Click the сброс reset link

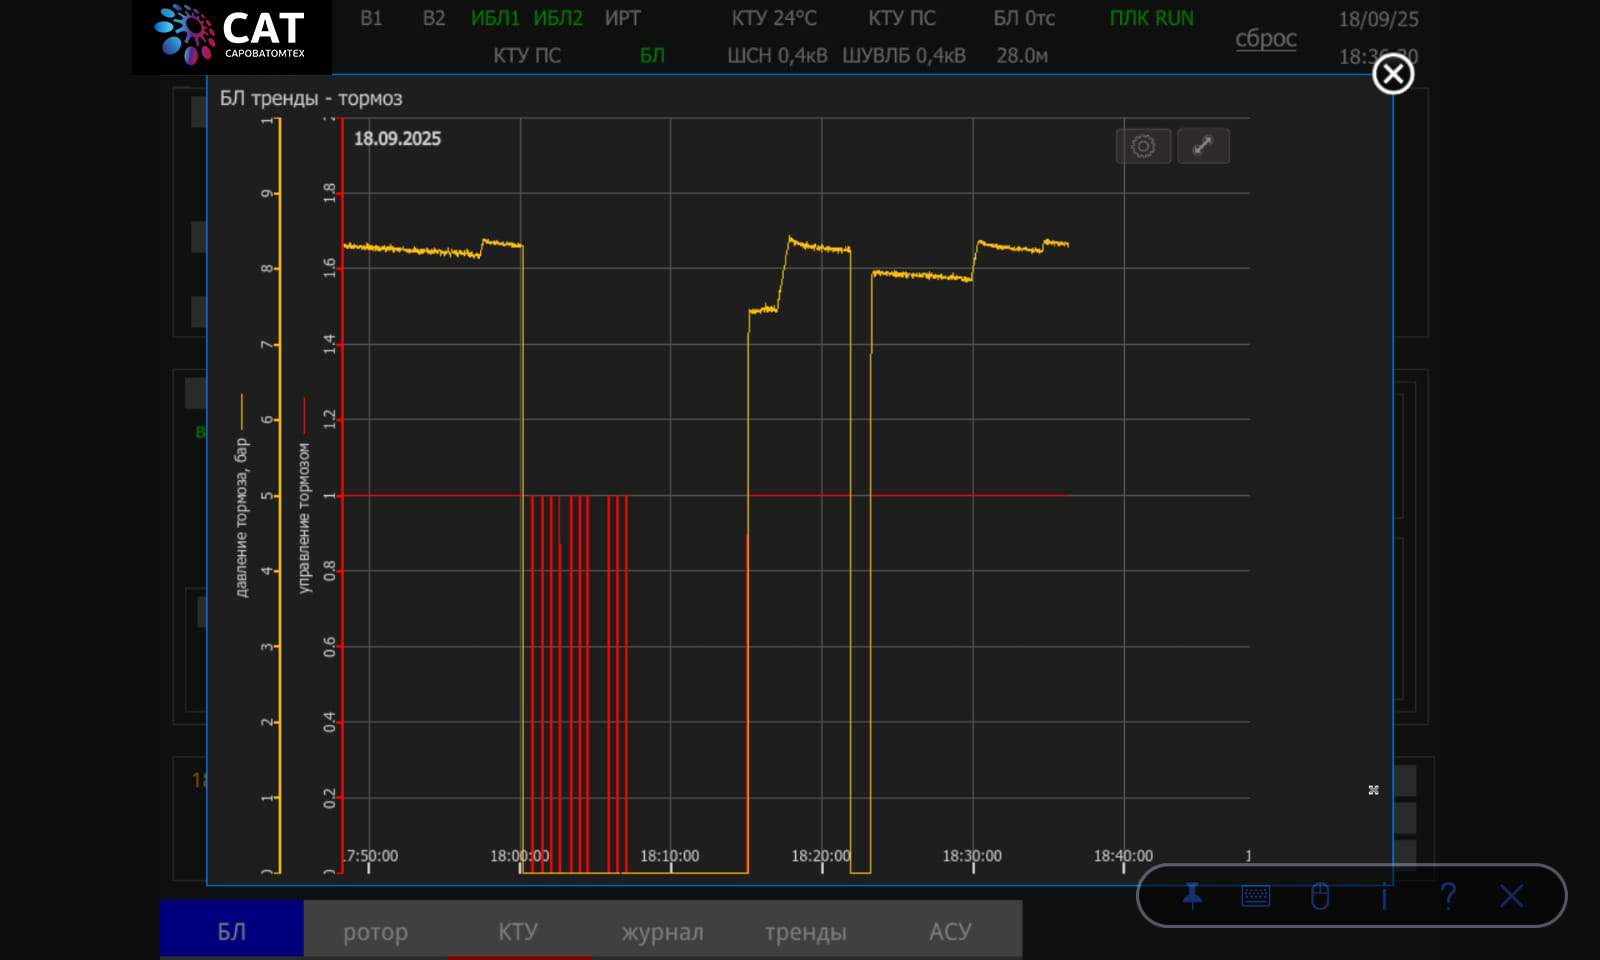[1266, 38]
